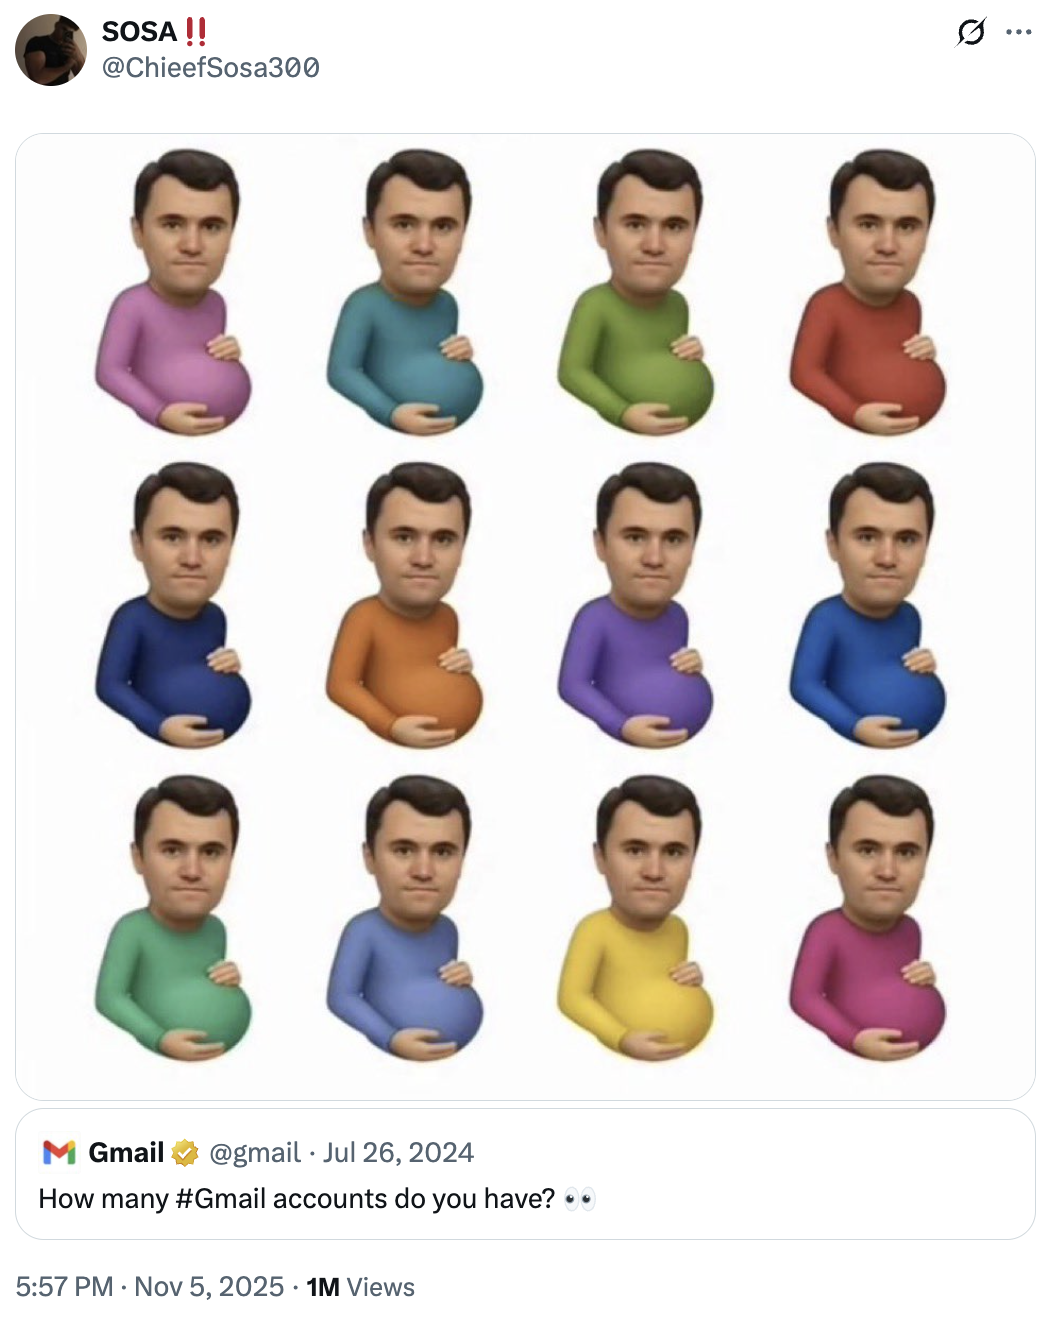Image resolution: width=1060 pixels, height=1320 pixels.
Task: Click the red double exclamation emoji after SOSA
Action: [194, 31]
